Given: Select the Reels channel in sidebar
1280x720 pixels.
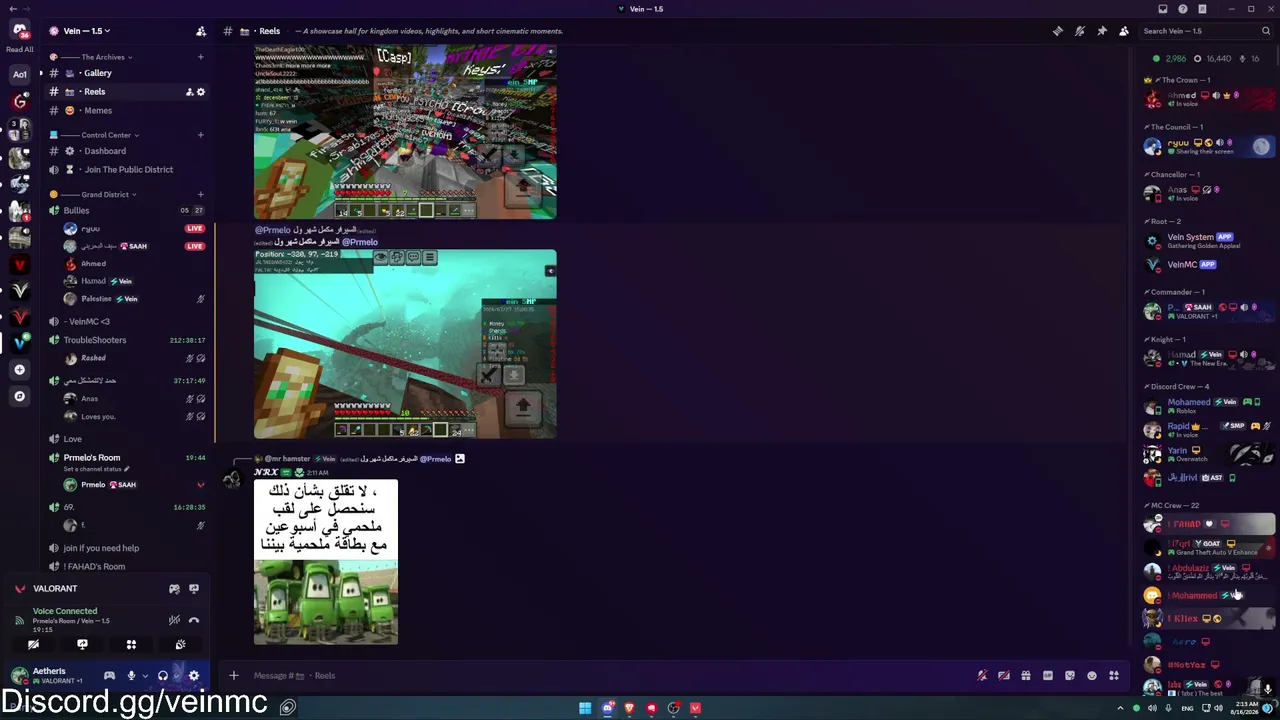Looking at the screenshot, I should click(x=125, y=92).
